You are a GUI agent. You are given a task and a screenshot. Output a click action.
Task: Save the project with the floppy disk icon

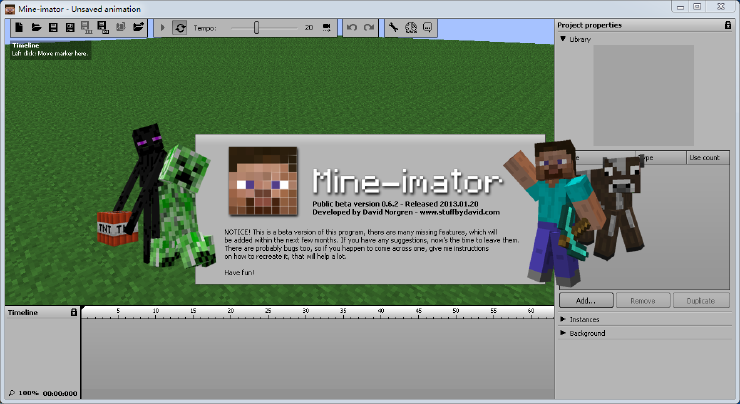click(x=53, y=27)
